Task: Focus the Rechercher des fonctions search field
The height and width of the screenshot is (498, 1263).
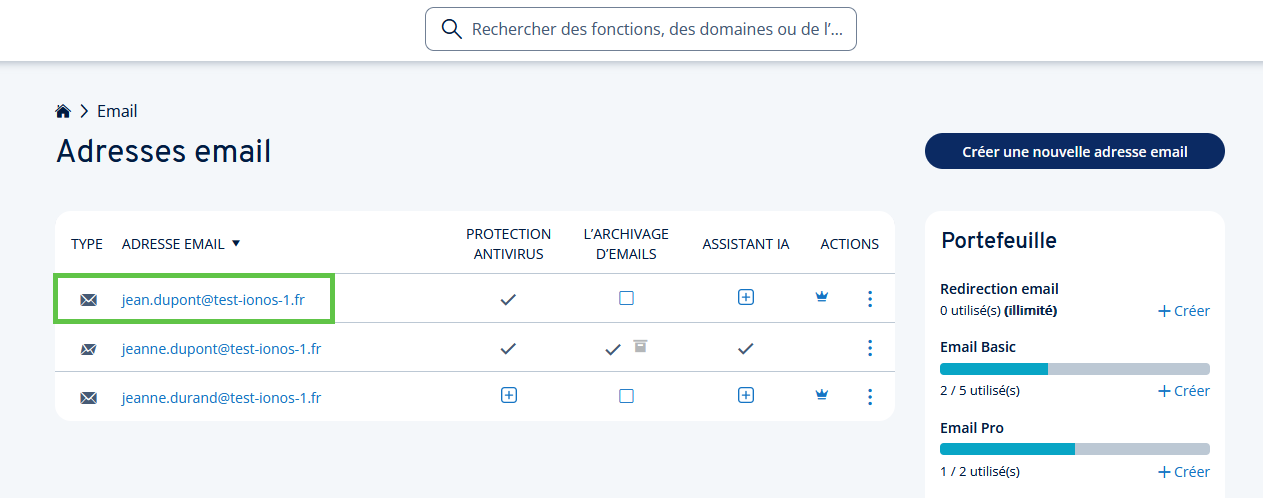Action: tap(641, 29)
